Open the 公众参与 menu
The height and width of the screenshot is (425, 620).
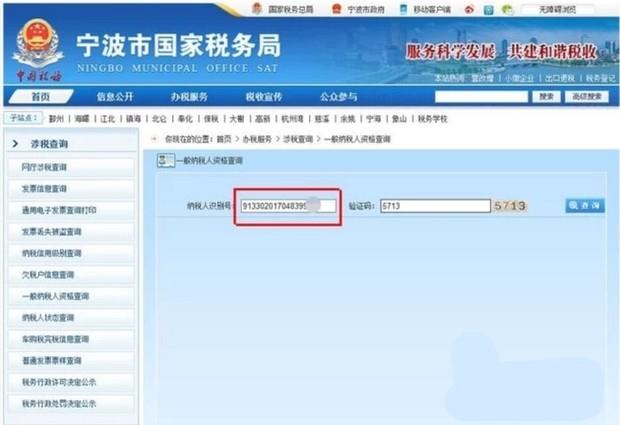338,96
